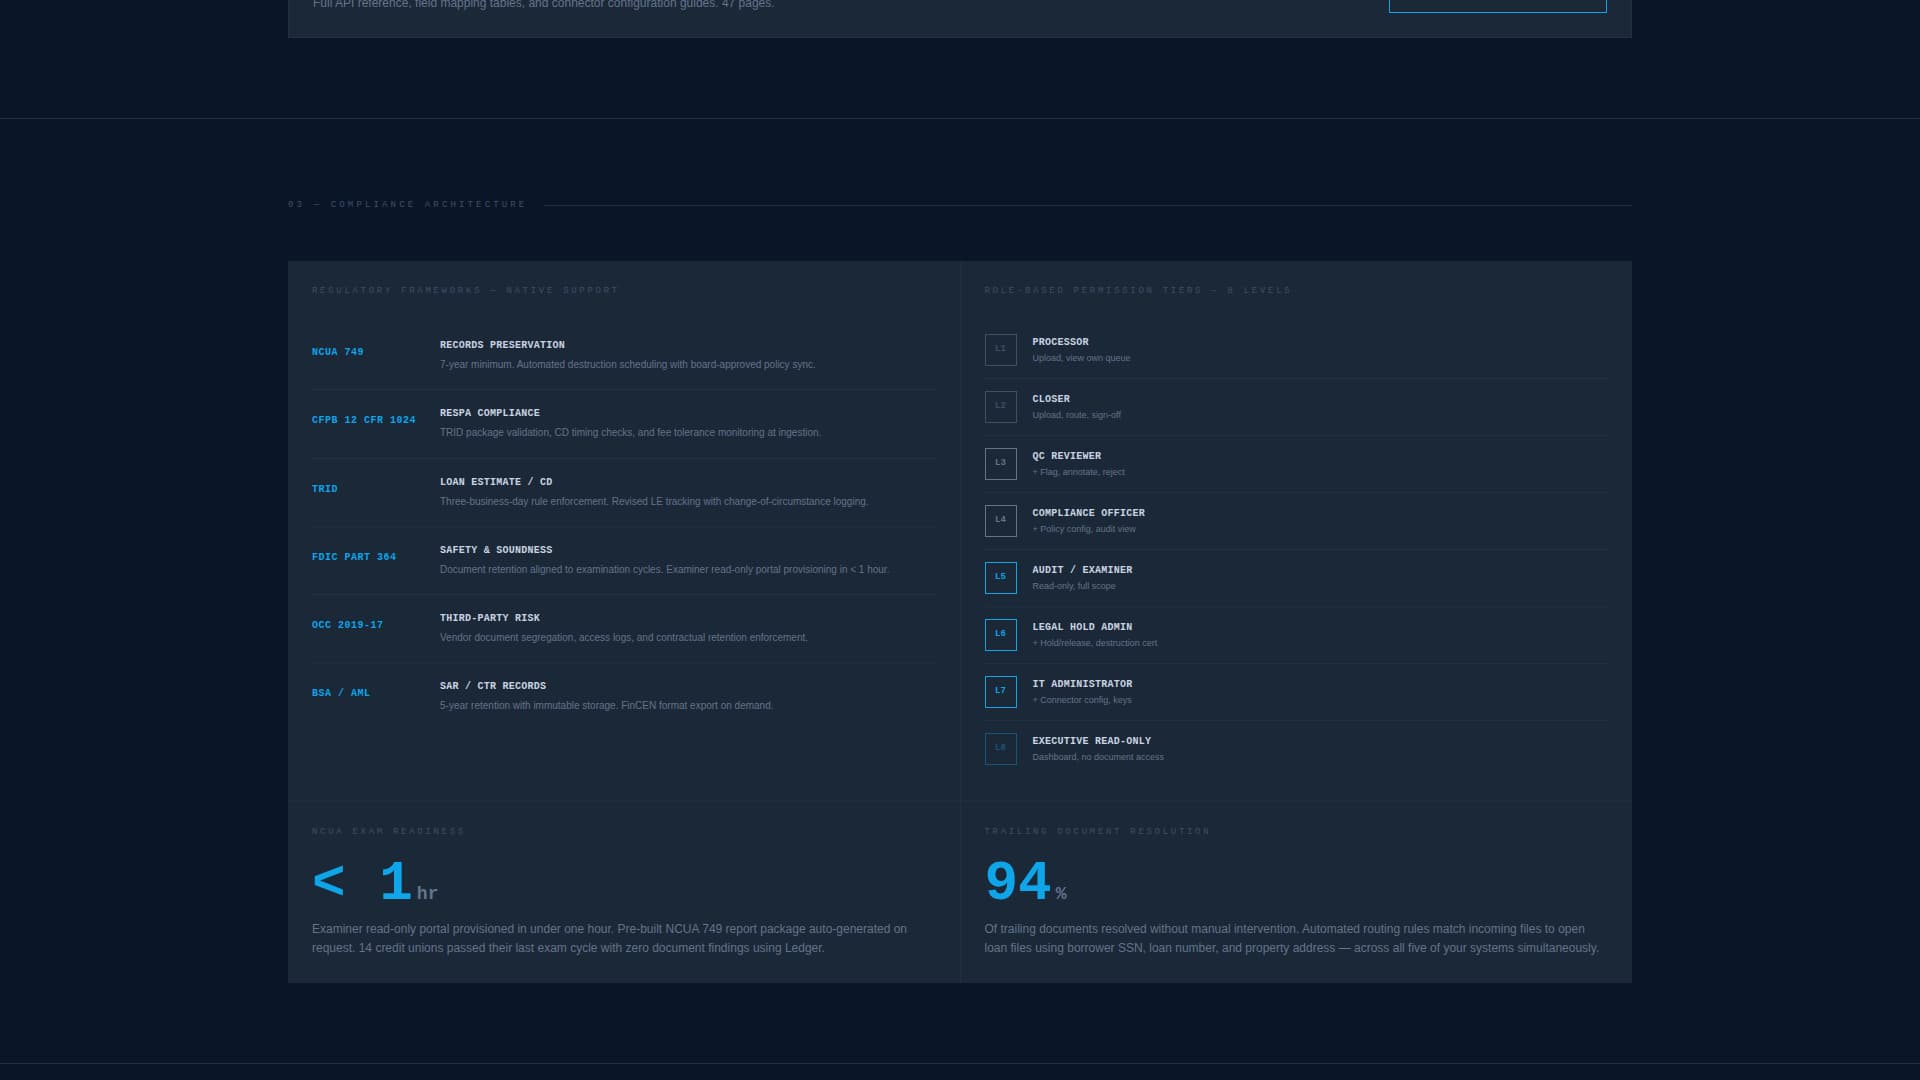The width and height of the screenshot is (1920, 1080).
Task: Click the '03 — Compliance Architecture' section label
Action: point(406,204)
